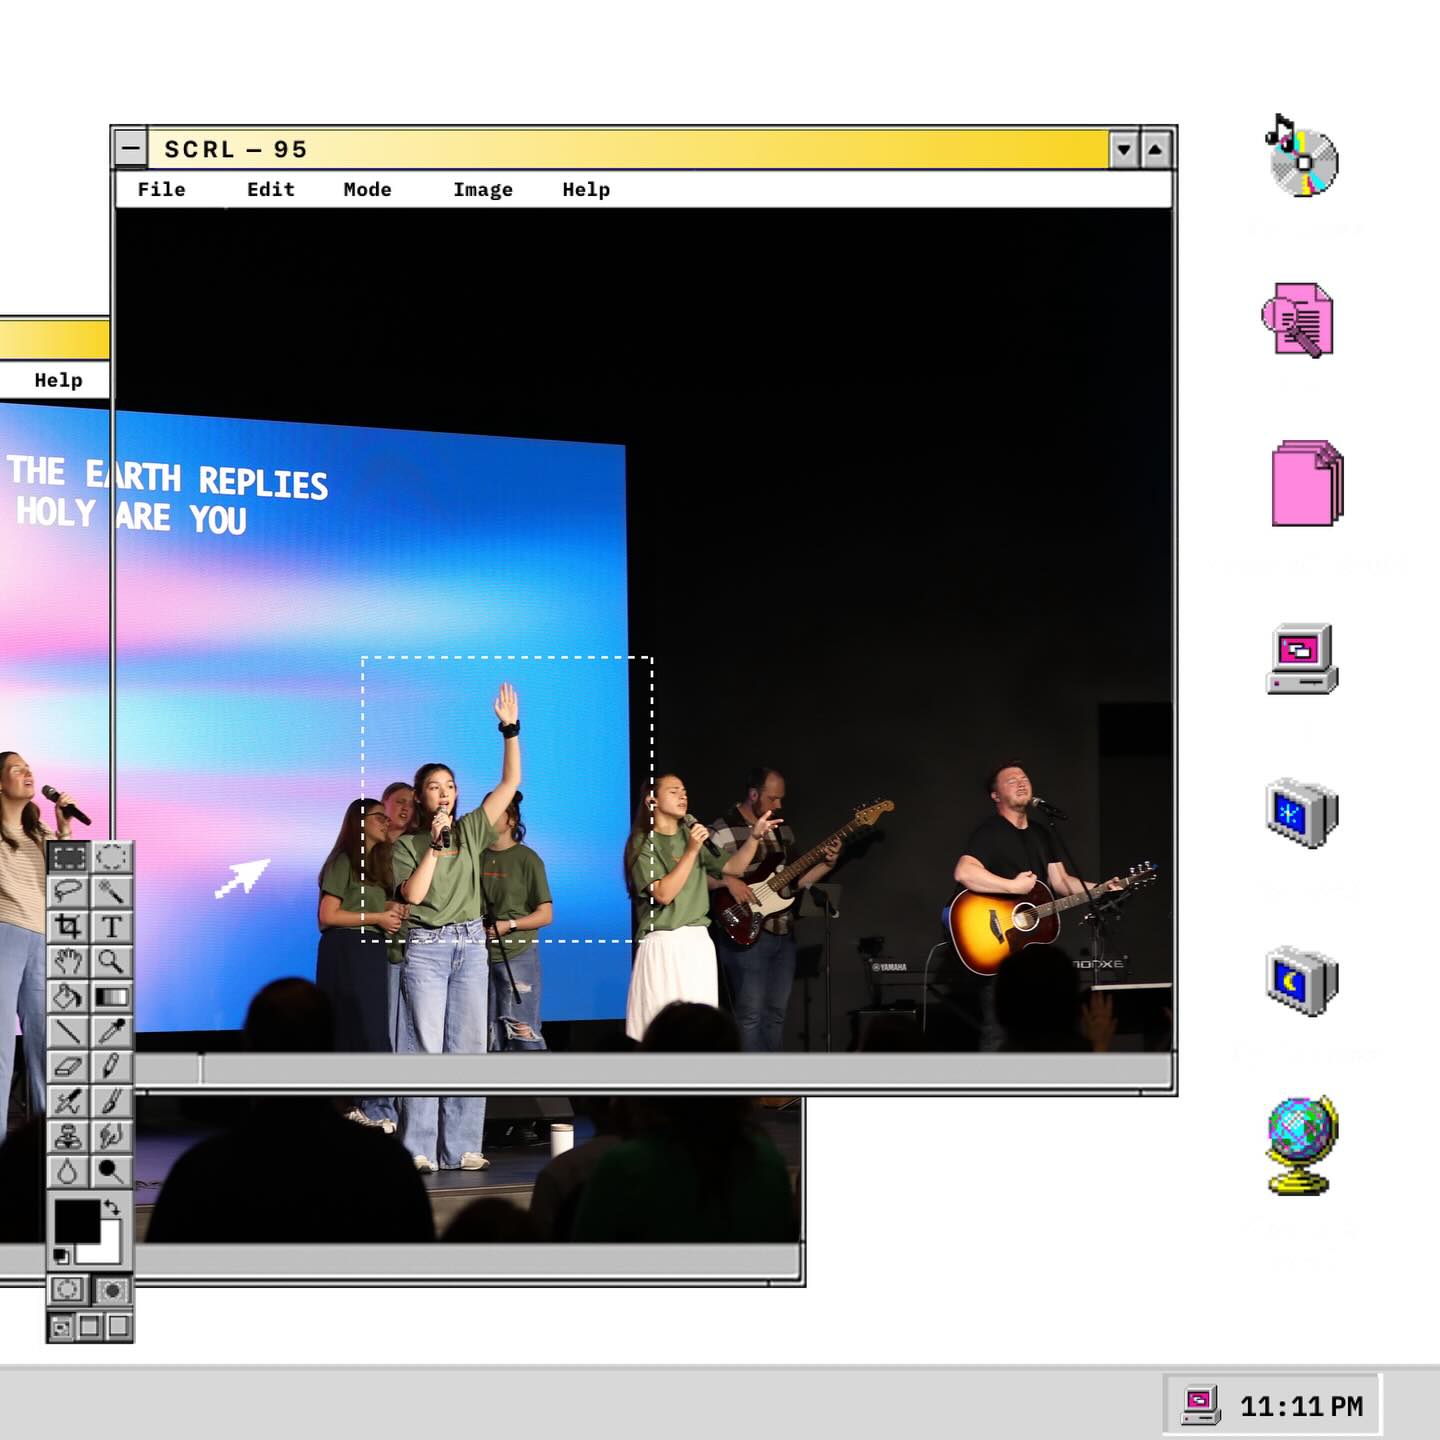This screenshot has height=1440, width=1440.
Task: Open the Mode menu
Action: coord(367,189)
